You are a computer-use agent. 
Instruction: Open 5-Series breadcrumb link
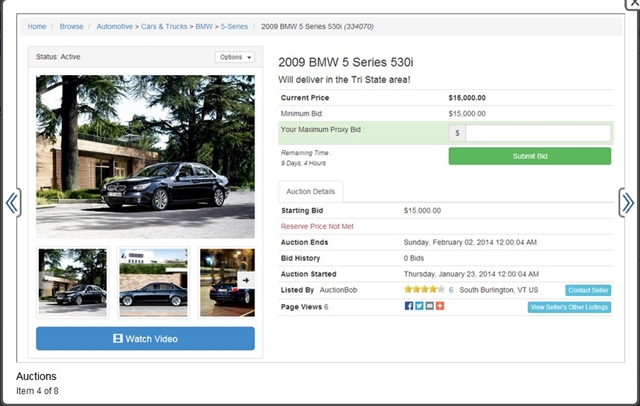[234, 27]
